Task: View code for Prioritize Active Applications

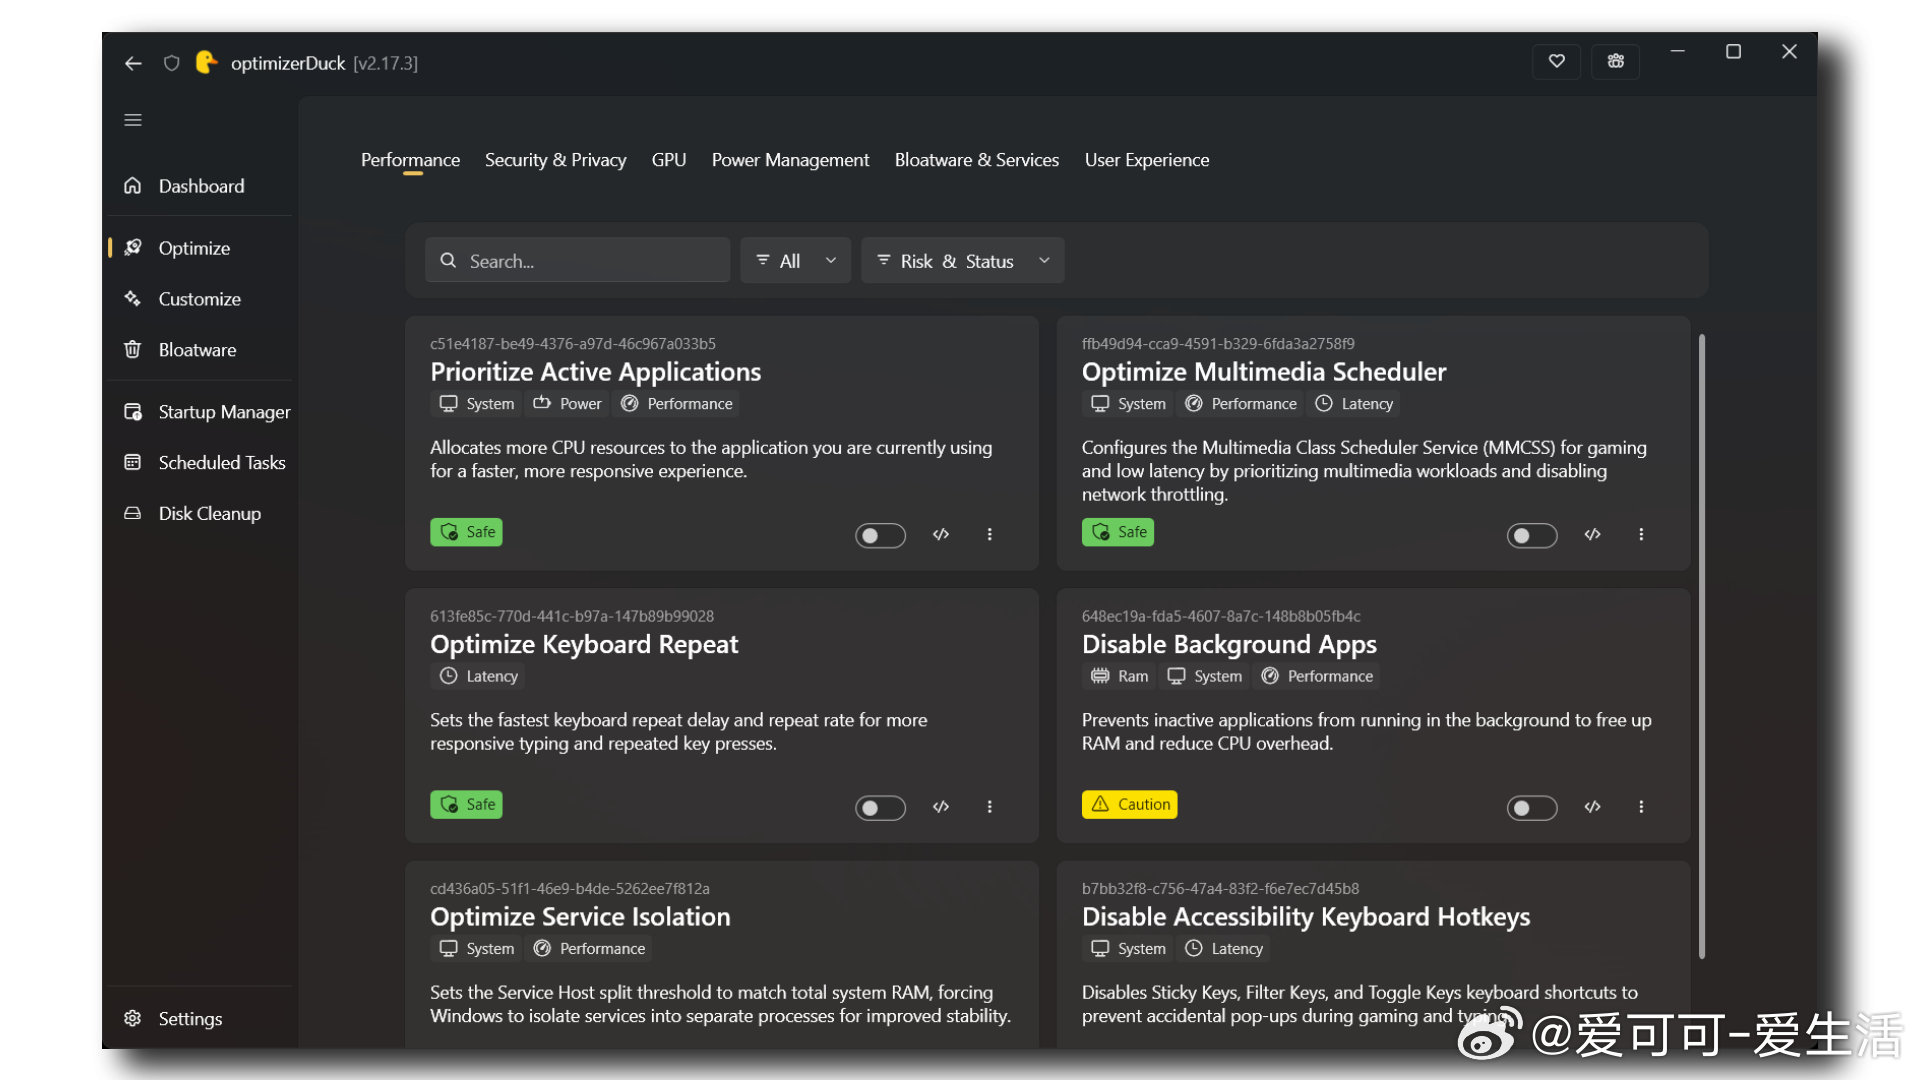Action: (941, 535)
